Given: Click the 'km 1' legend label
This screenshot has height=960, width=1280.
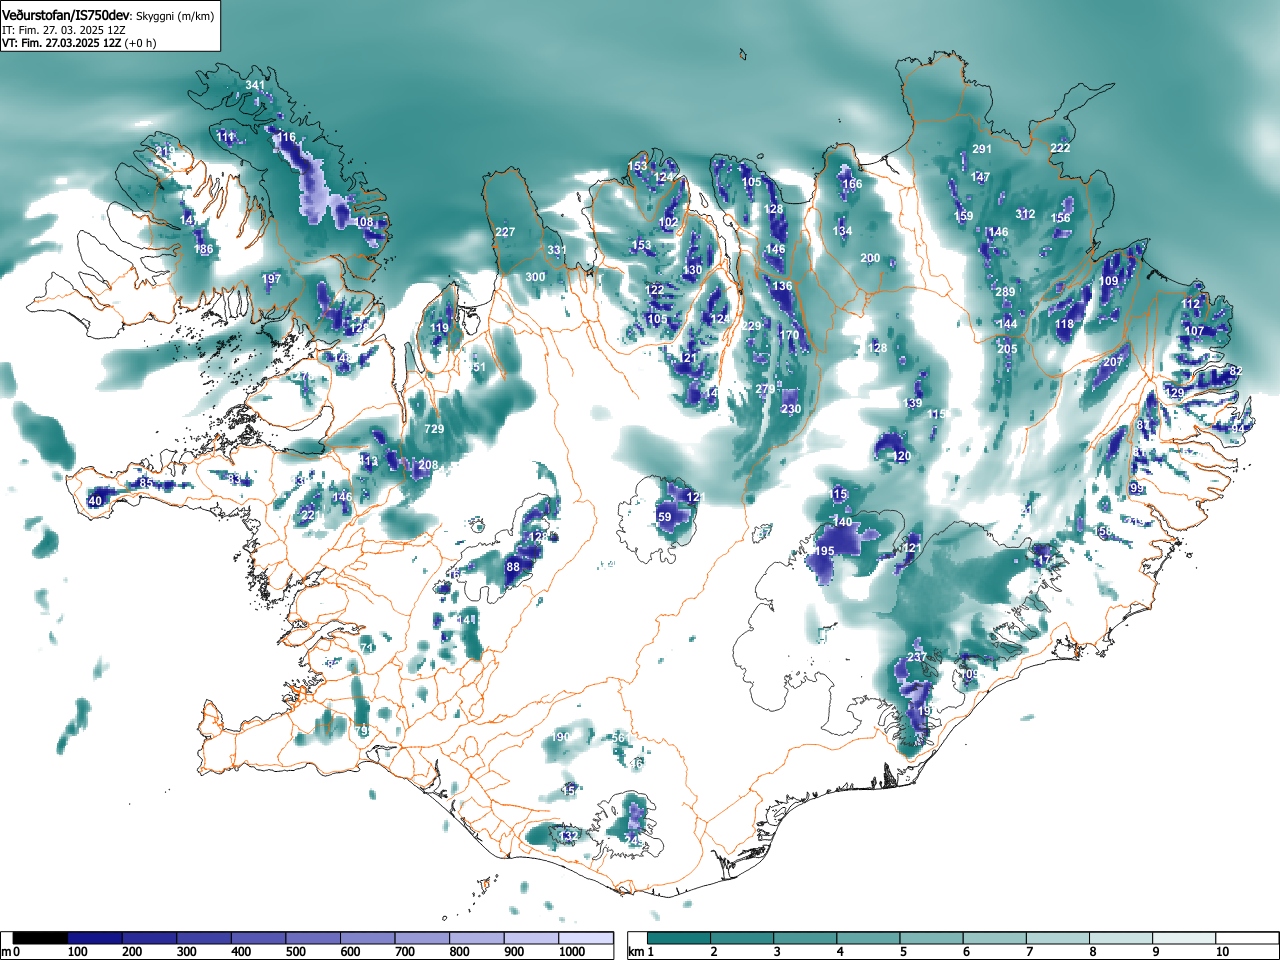Looking at the screenshot, I should 640,952.
